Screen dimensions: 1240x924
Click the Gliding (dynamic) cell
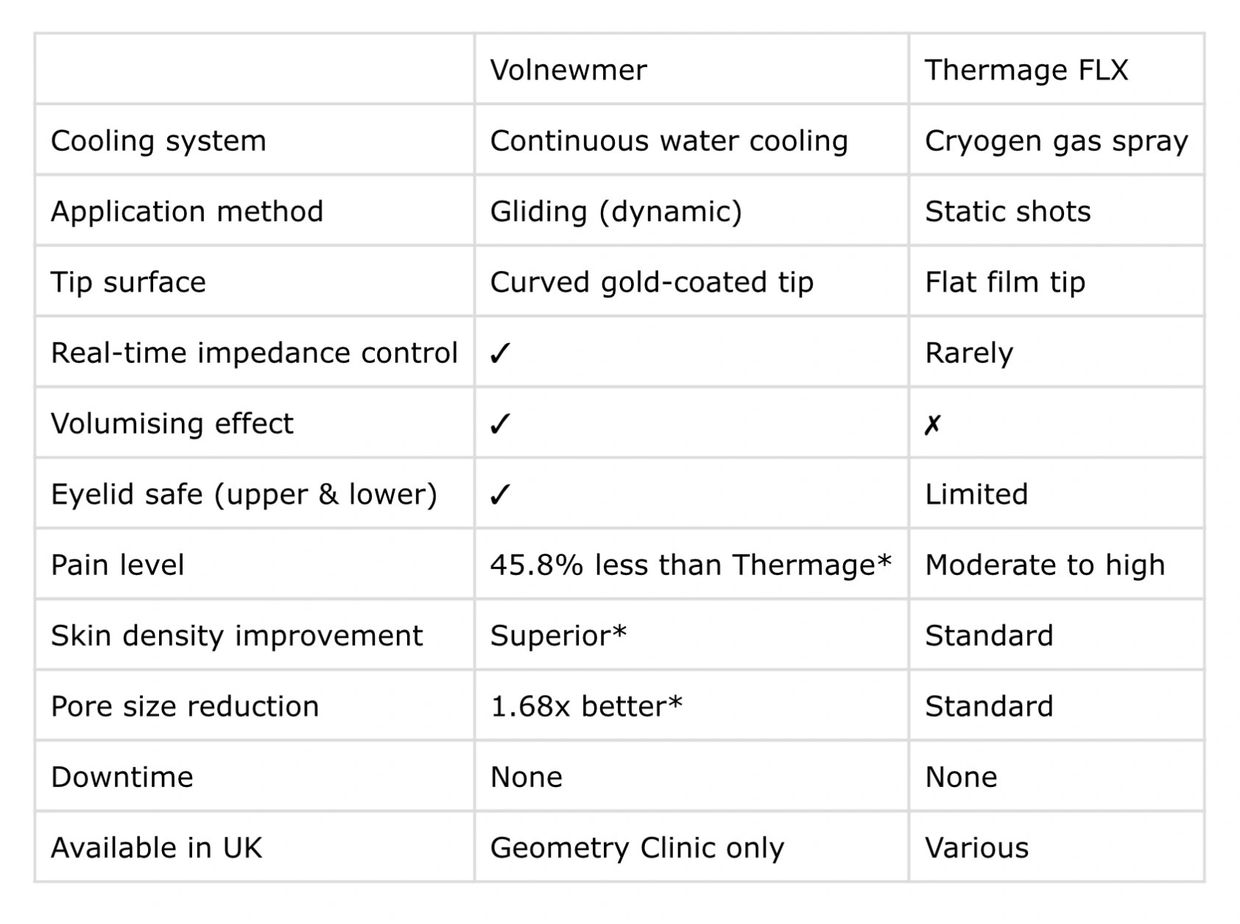615,212
